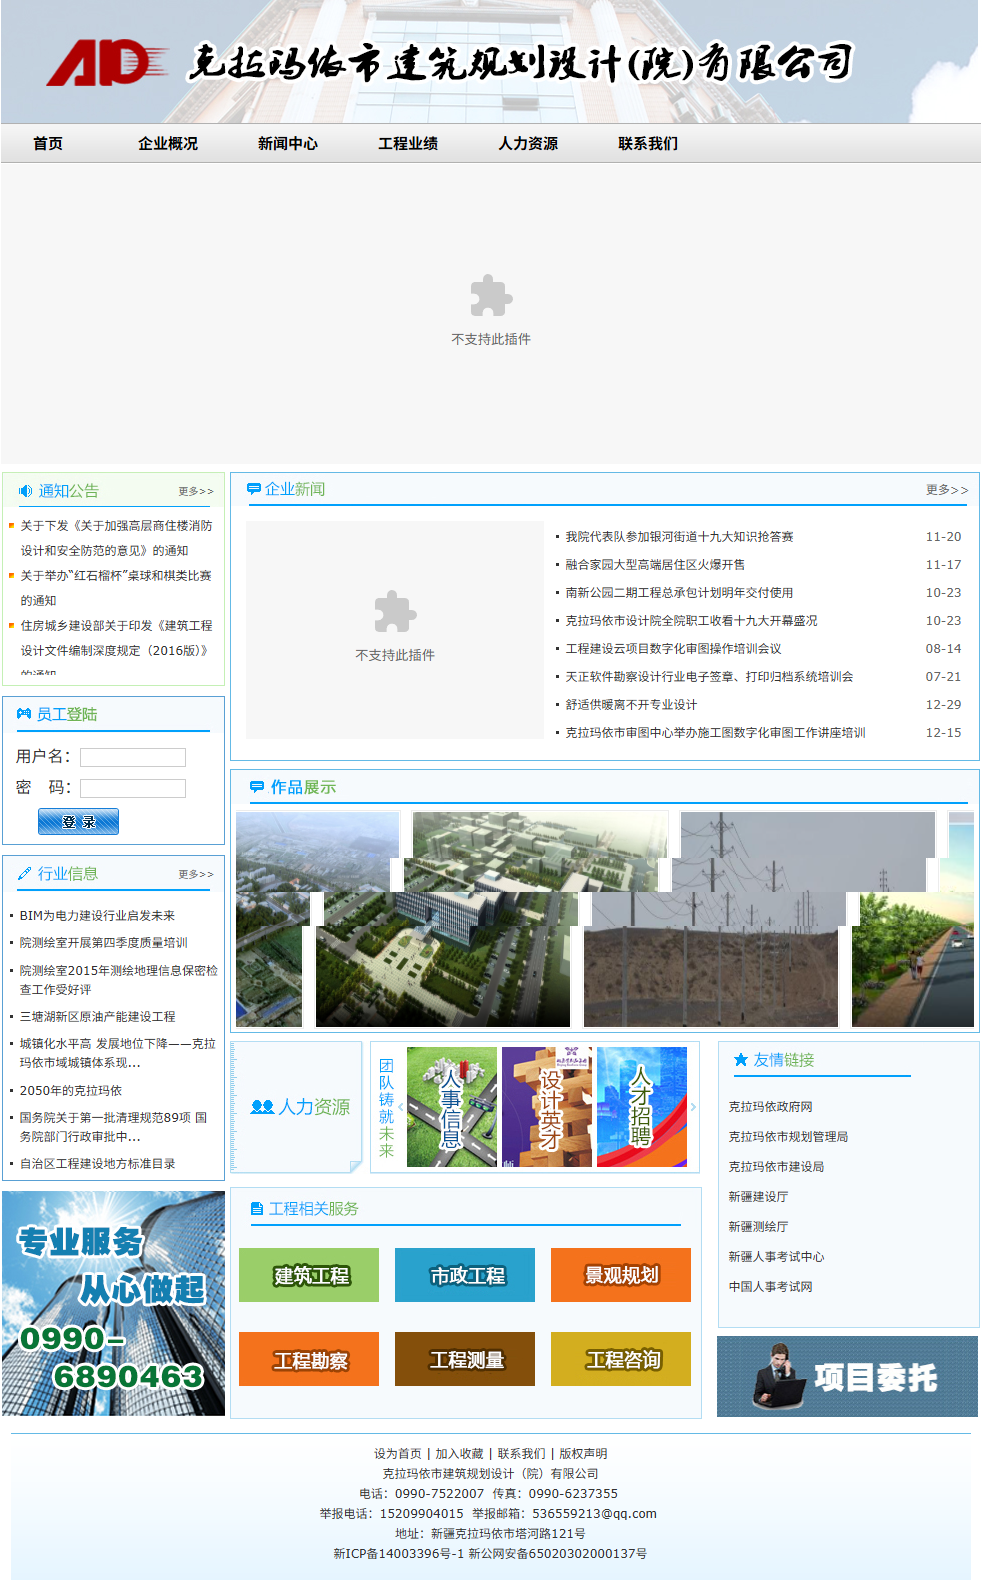Click the red AD company logo
The height and width of the screenshot is (1584, 982).
(108, 64)
